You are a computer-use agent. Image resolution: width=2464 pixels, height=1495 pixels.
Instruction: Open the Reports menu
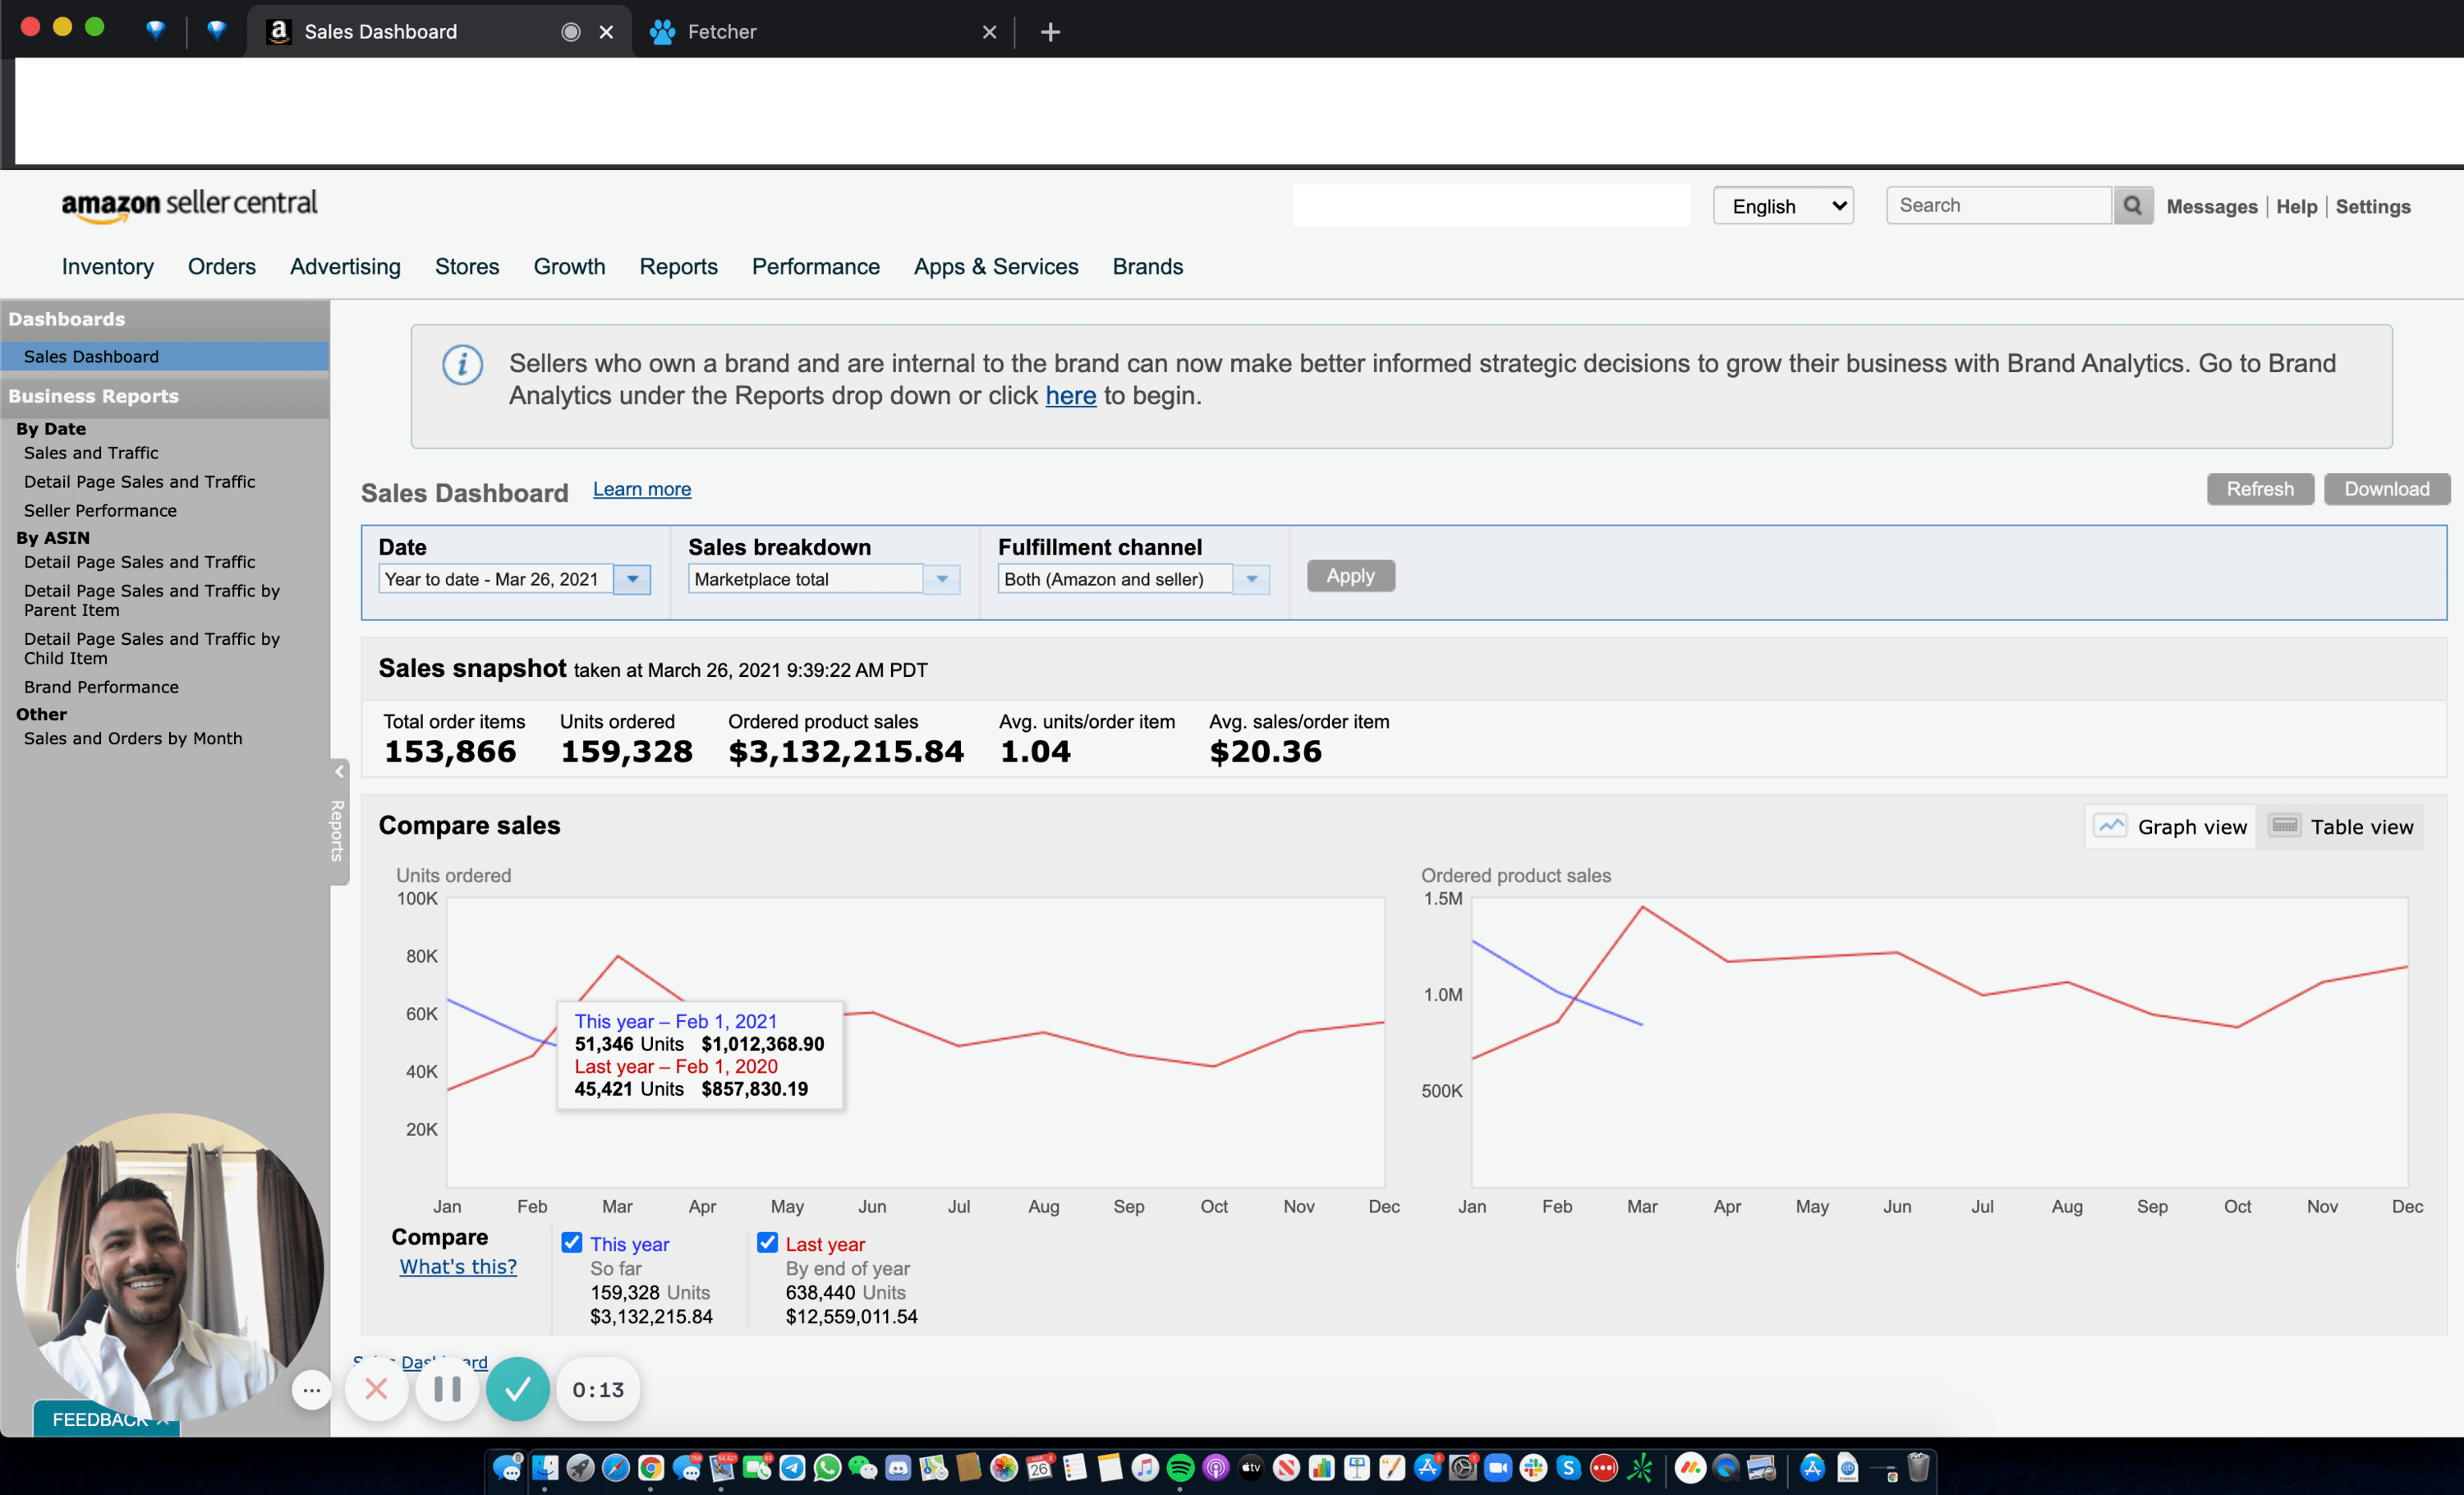click(678, 267)
